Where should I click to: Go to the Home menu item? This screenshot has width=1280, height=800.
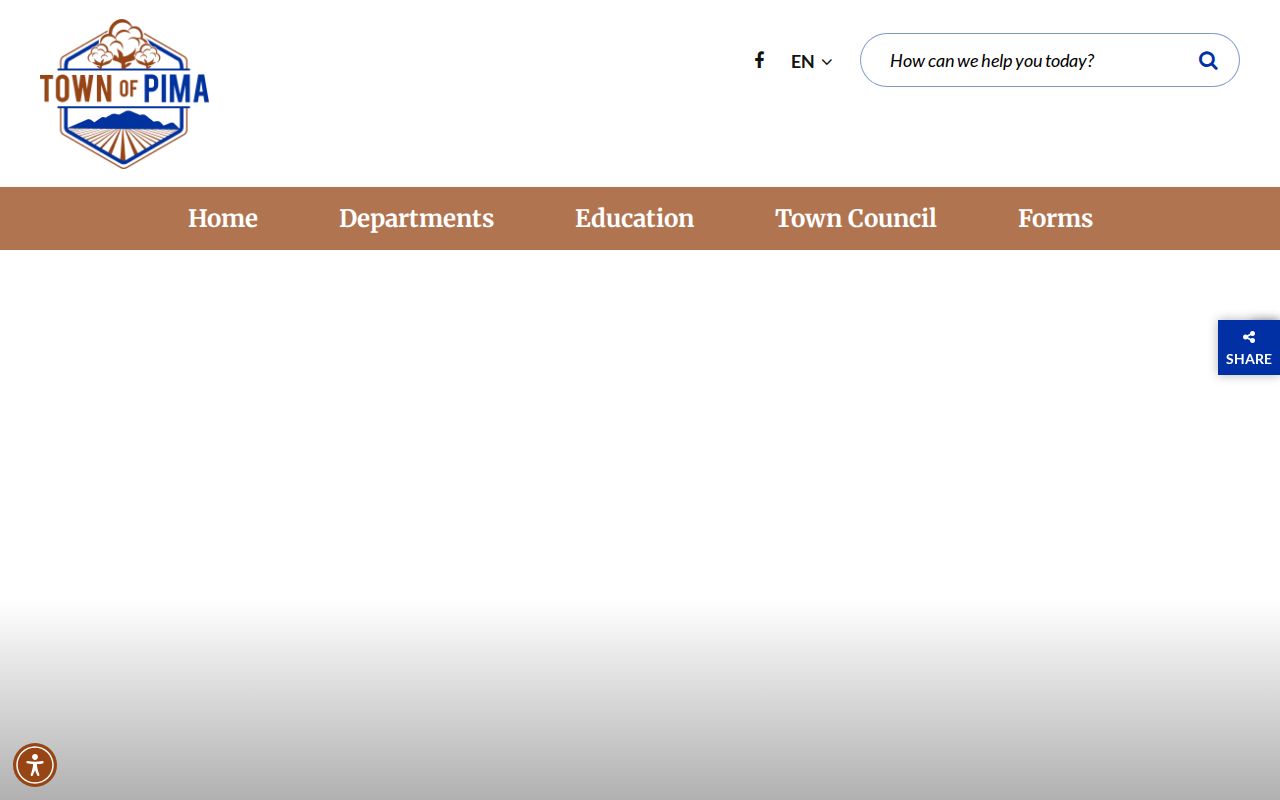223,218
